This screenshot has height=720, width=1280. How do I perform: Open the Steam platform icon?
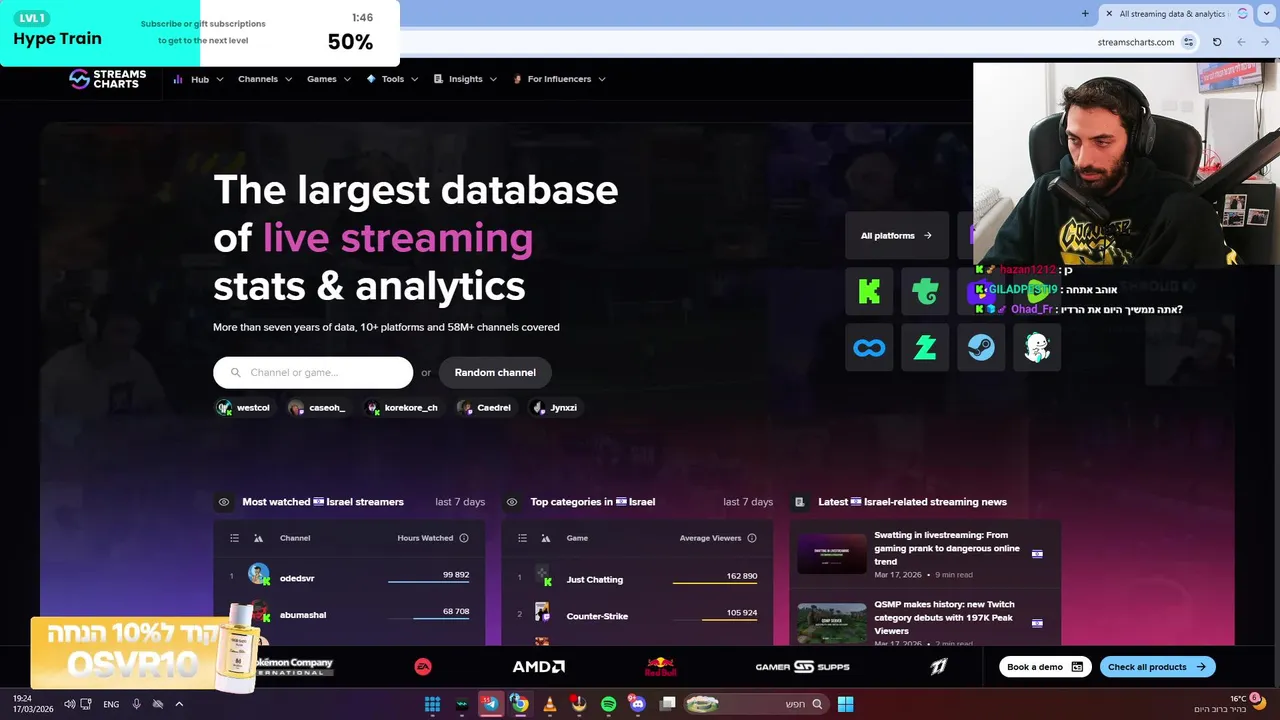pos(981,348)
